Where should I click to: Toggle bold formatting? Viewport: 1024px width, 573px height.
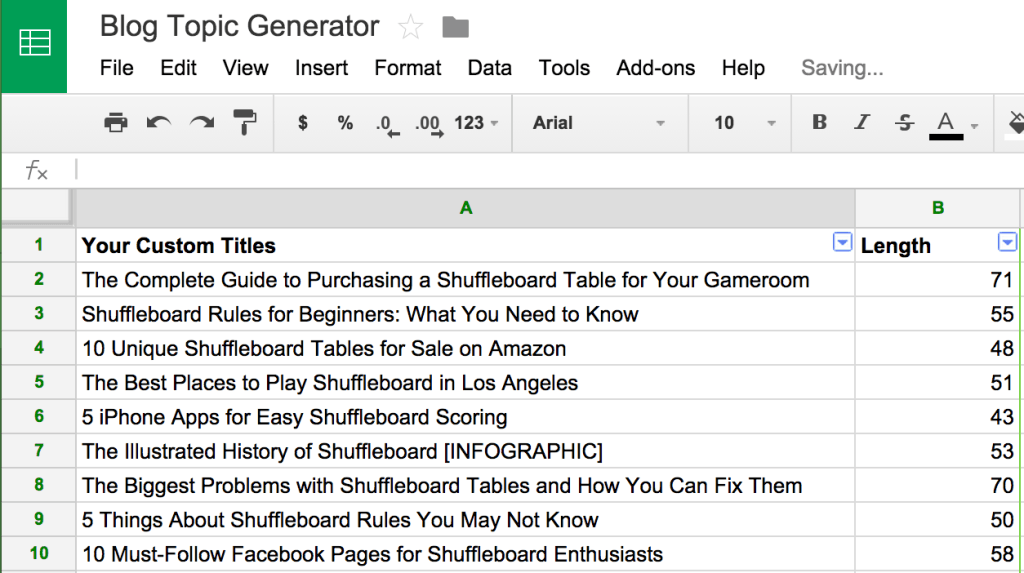click(x=819, y=122)
